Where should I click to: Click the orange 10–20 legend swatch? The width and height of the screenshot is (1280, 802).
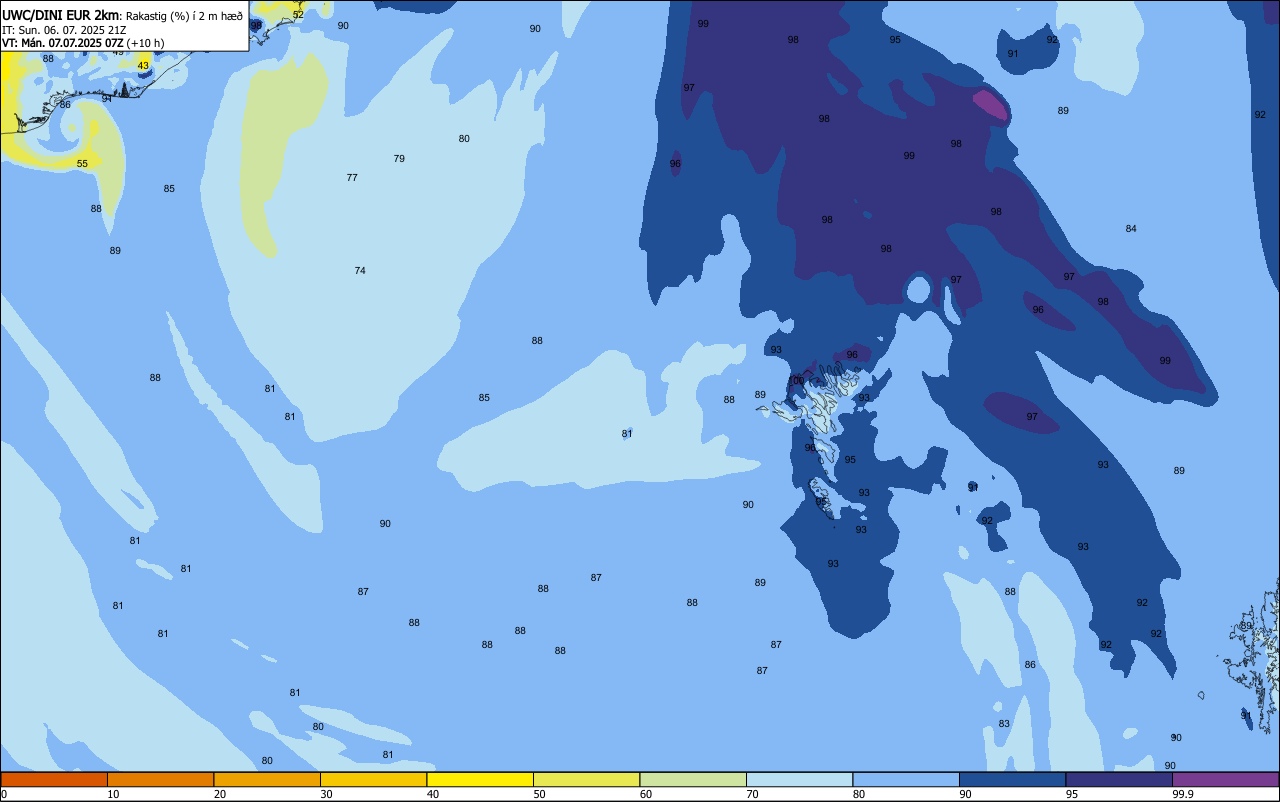click(x=160, y=779)
